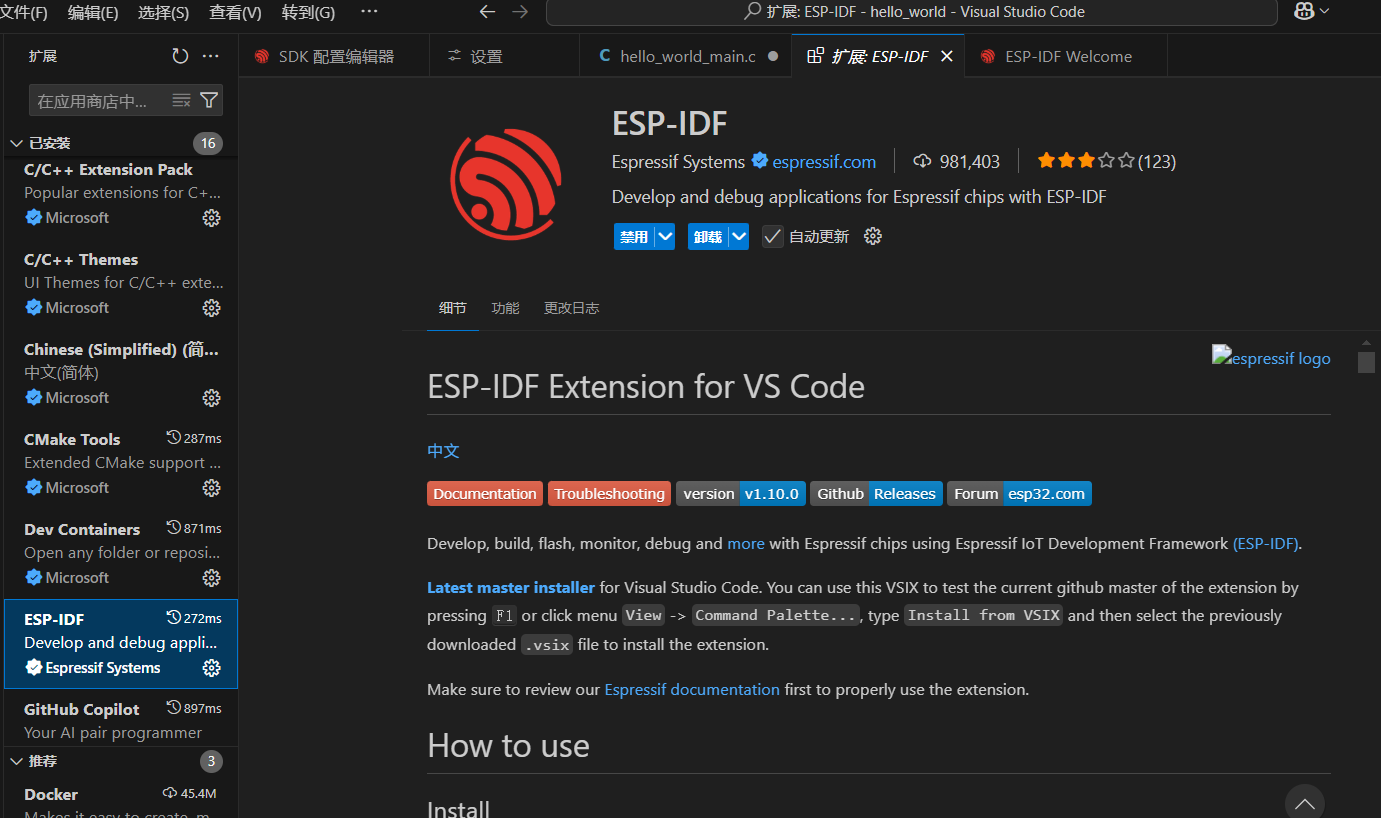Open more actions in Extensions view
1381x818 pixels.
click(x=210, y=55)
